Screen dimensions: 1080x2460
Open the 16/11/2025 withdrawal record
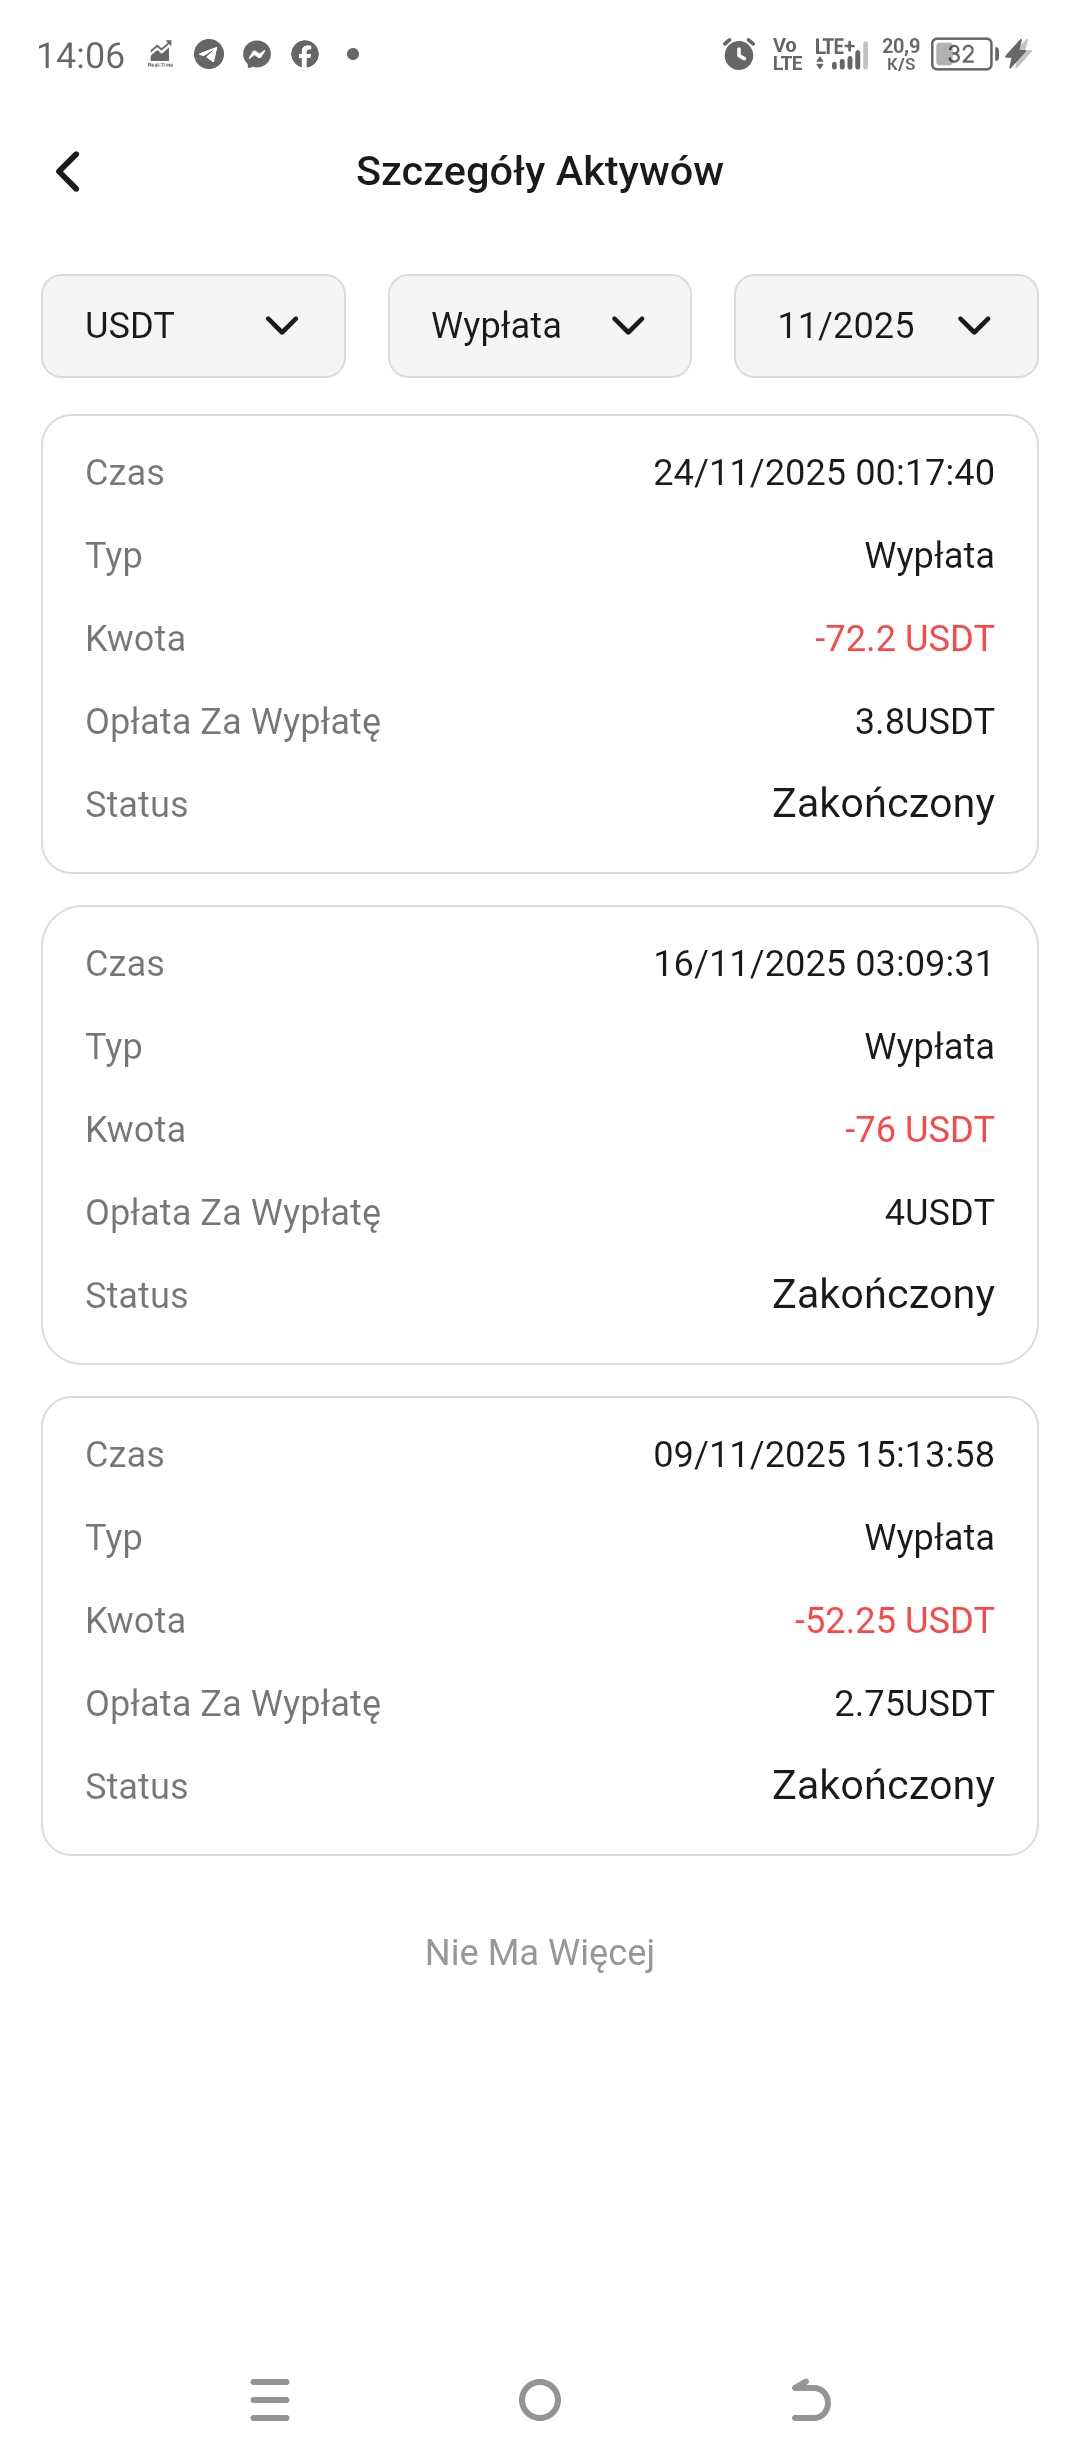tap(540, 1135)
